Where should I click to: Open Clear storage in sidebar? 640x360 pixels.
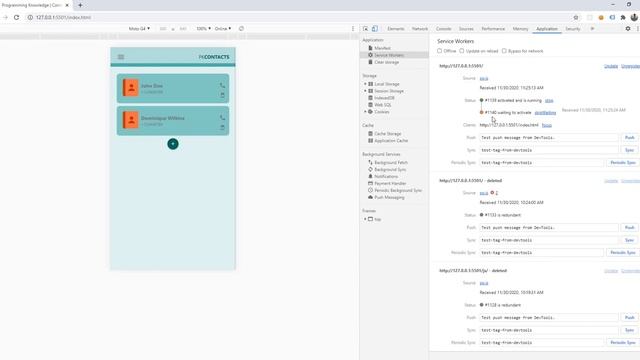[x=387, y=62]
